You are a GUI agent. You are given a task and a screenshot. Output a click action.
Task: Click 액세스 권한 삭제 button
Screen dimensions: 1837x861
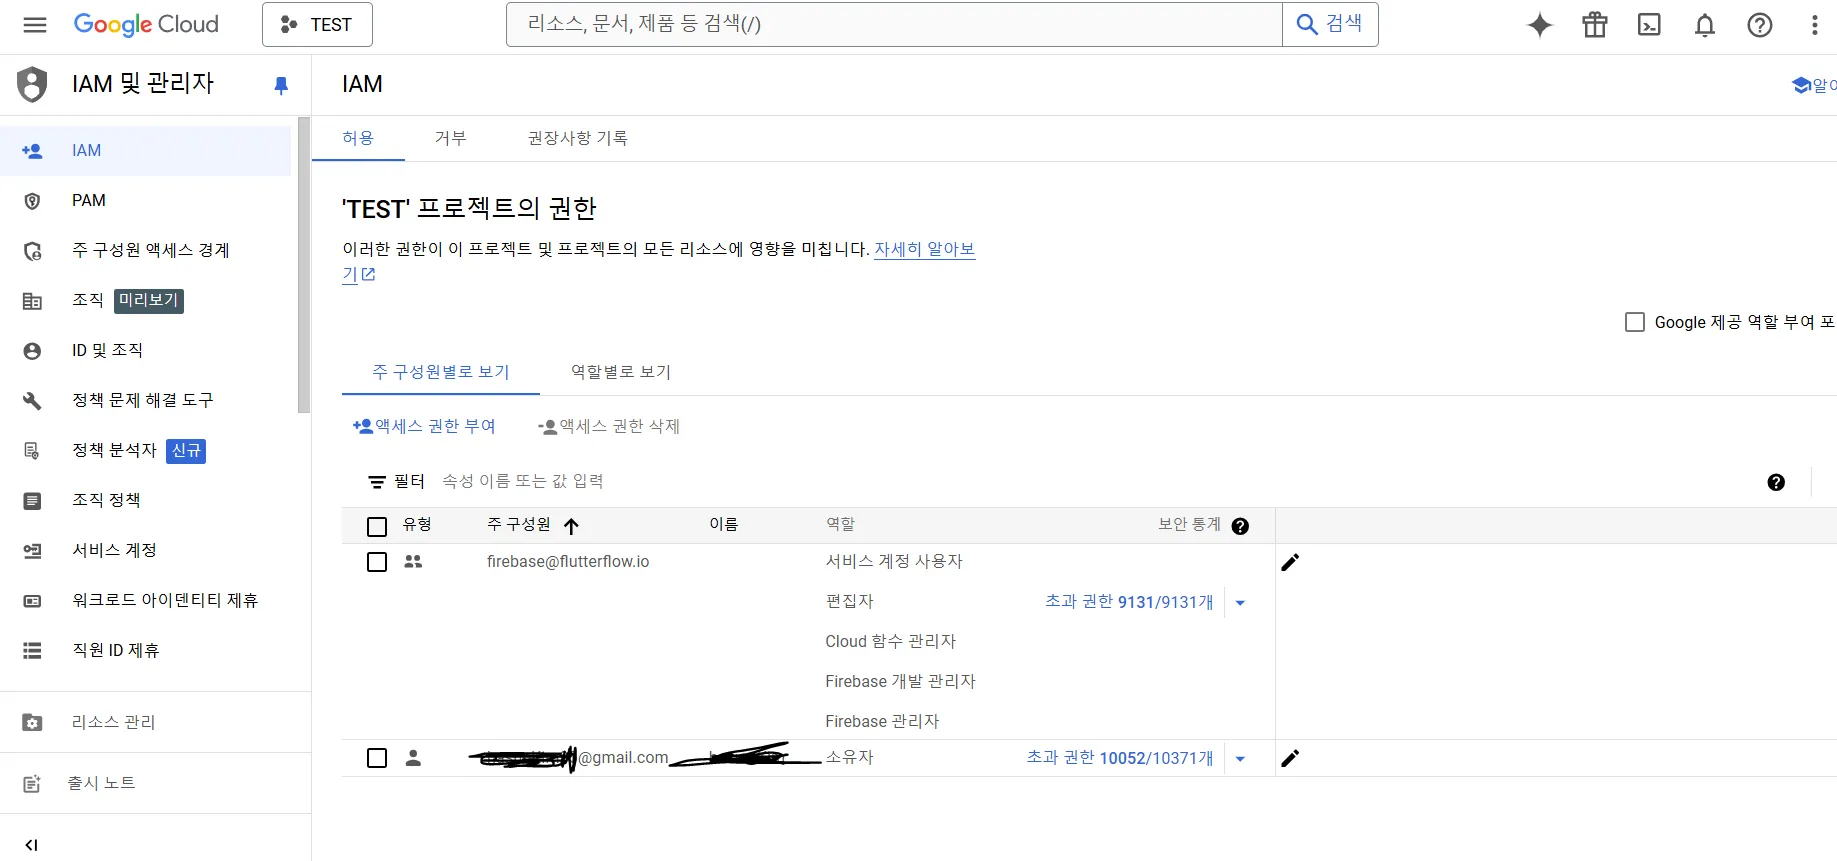608,426
